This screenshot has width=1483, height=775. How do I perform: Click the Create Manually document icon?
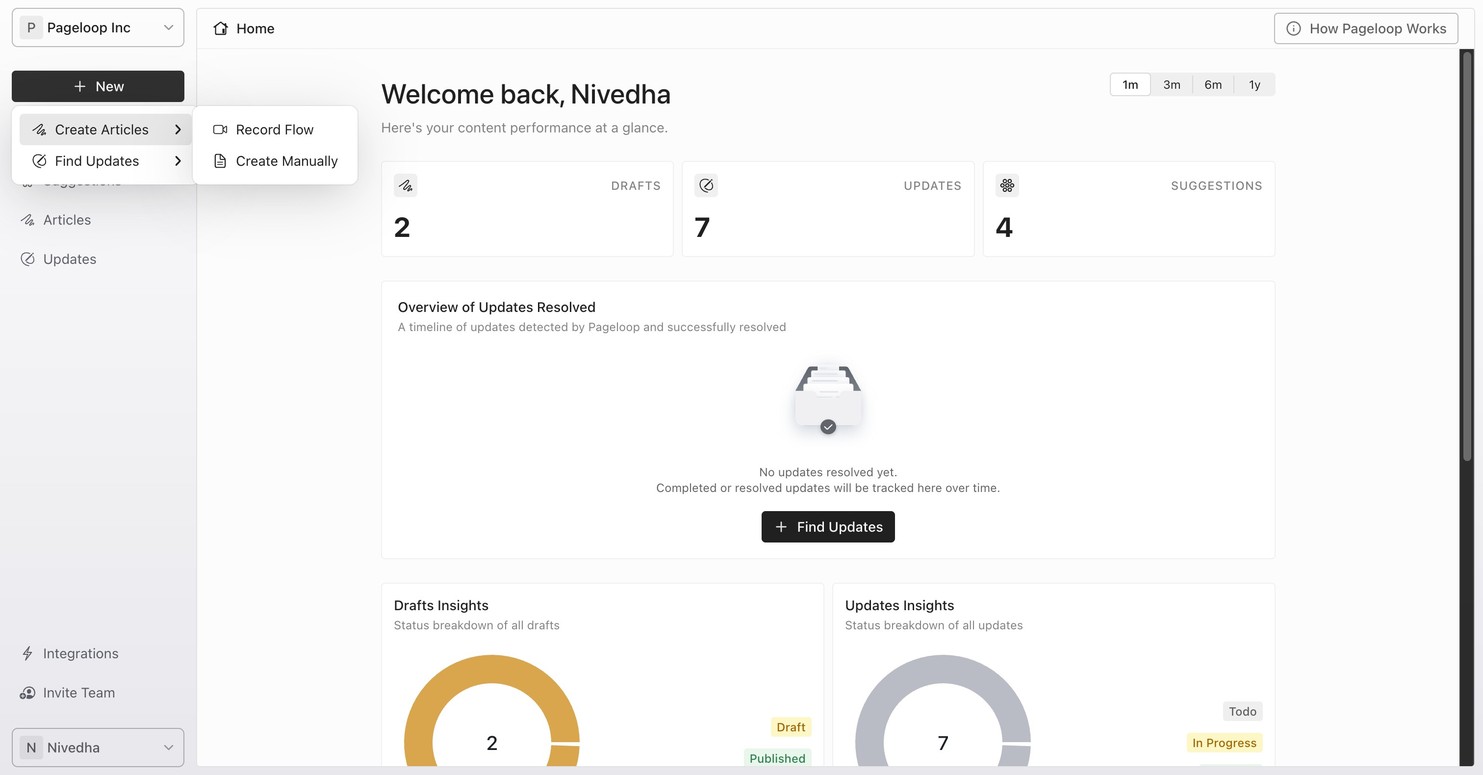pos(220,161)
